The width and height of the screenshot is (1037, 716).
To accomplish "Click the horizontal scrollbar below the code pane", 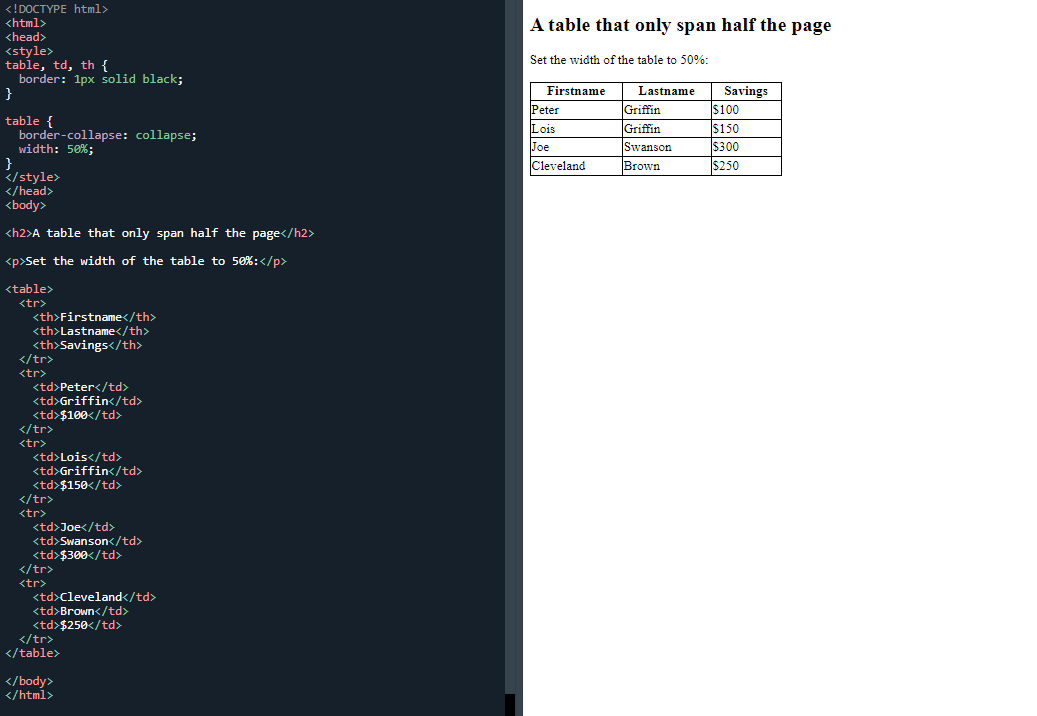I will [x=250, y=708].
